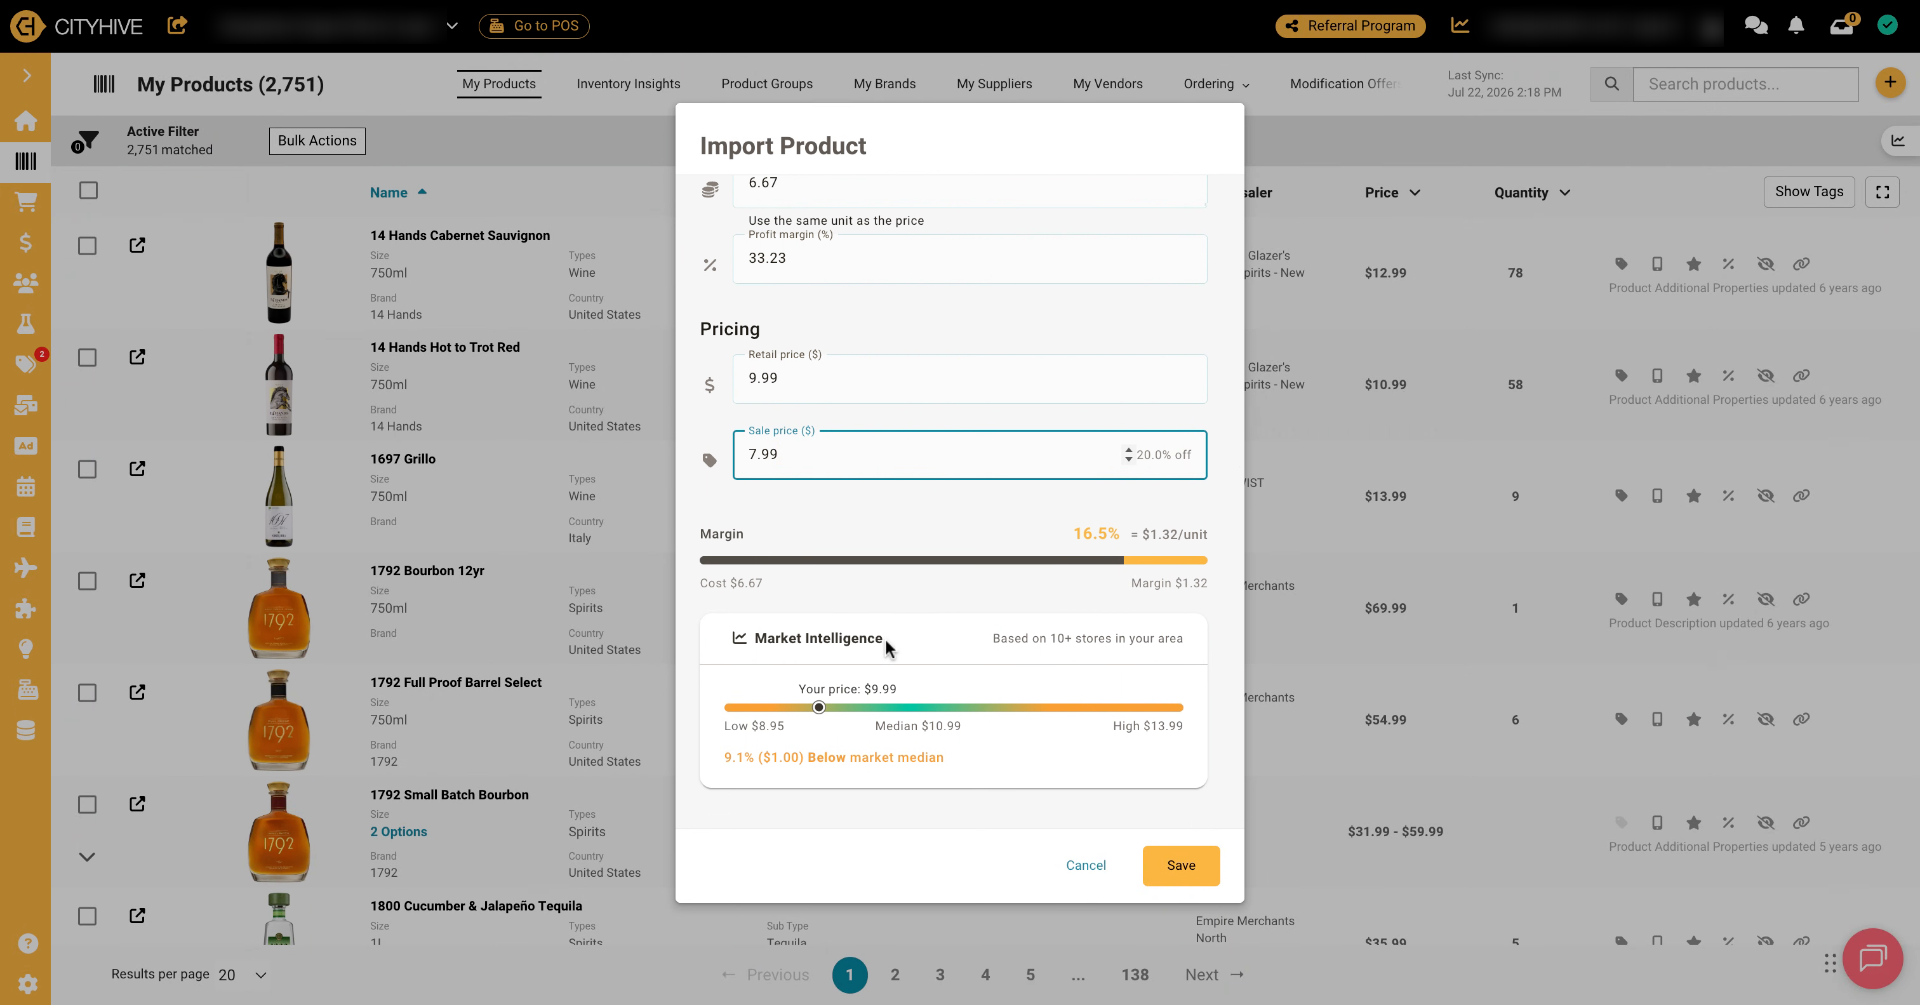
Task: Open the Quantity column dropdown
Action: 1565,193
